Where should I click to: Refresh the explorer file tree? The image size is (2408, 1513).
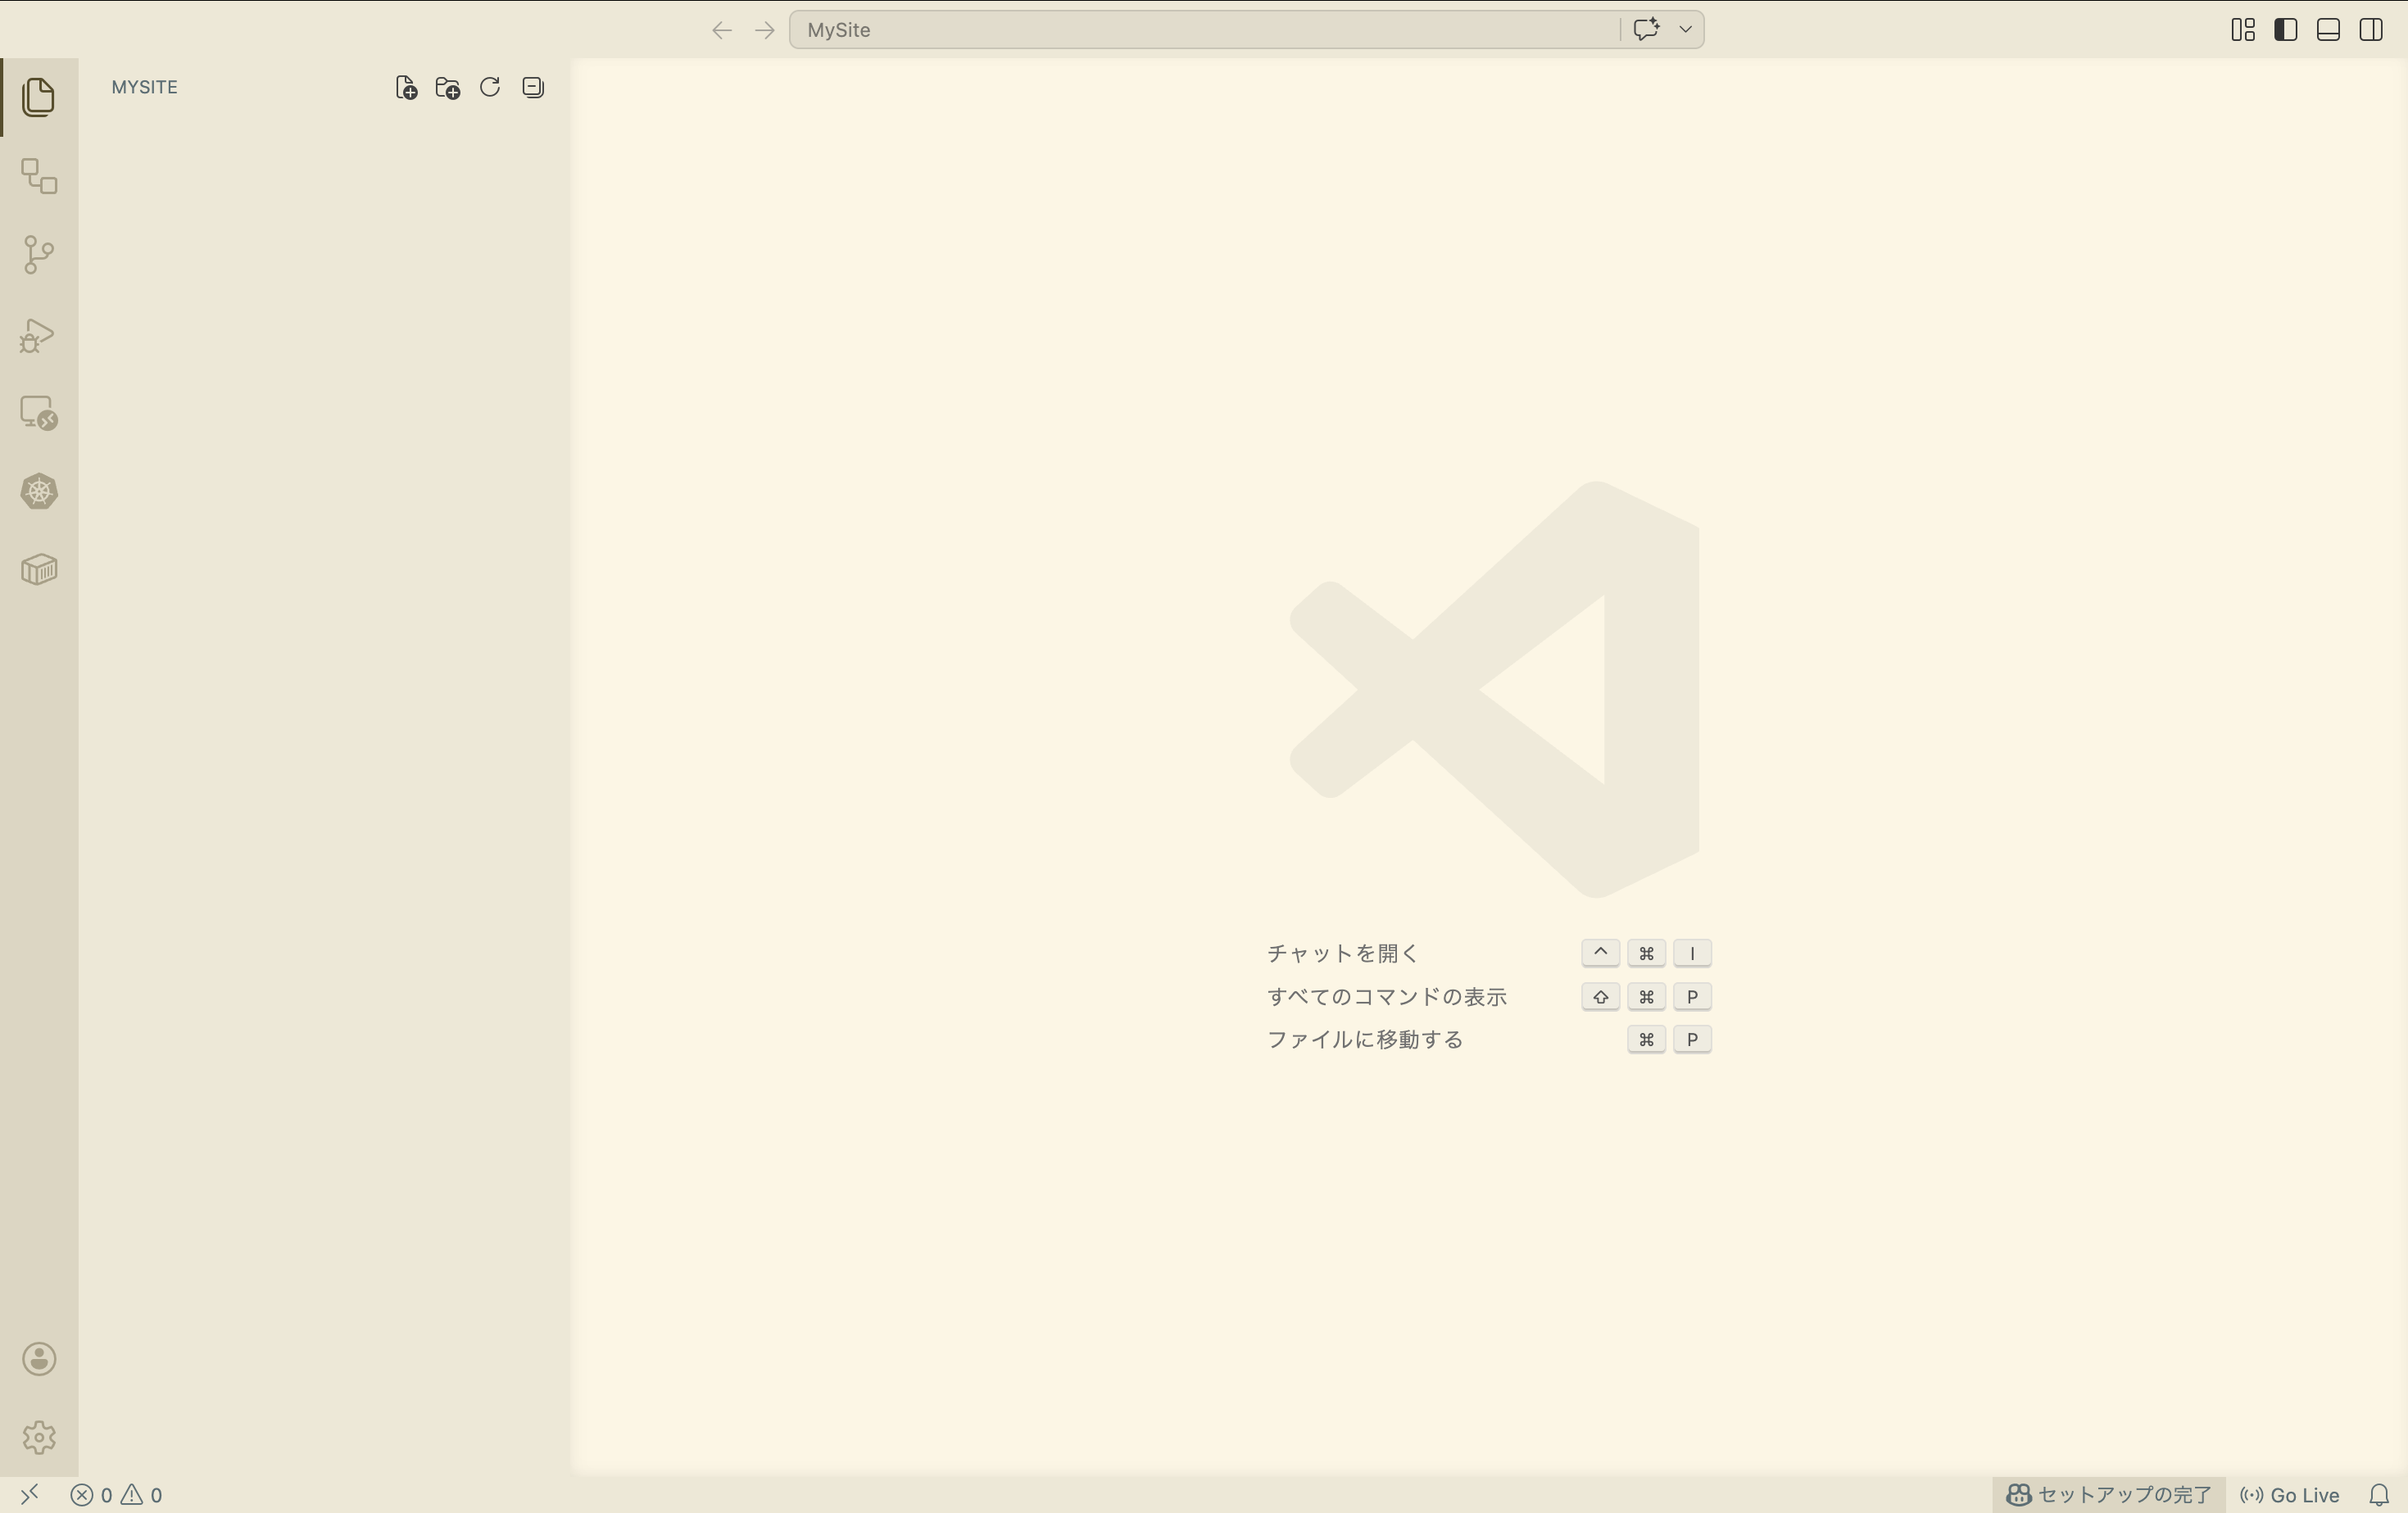(x=490, y=88)
